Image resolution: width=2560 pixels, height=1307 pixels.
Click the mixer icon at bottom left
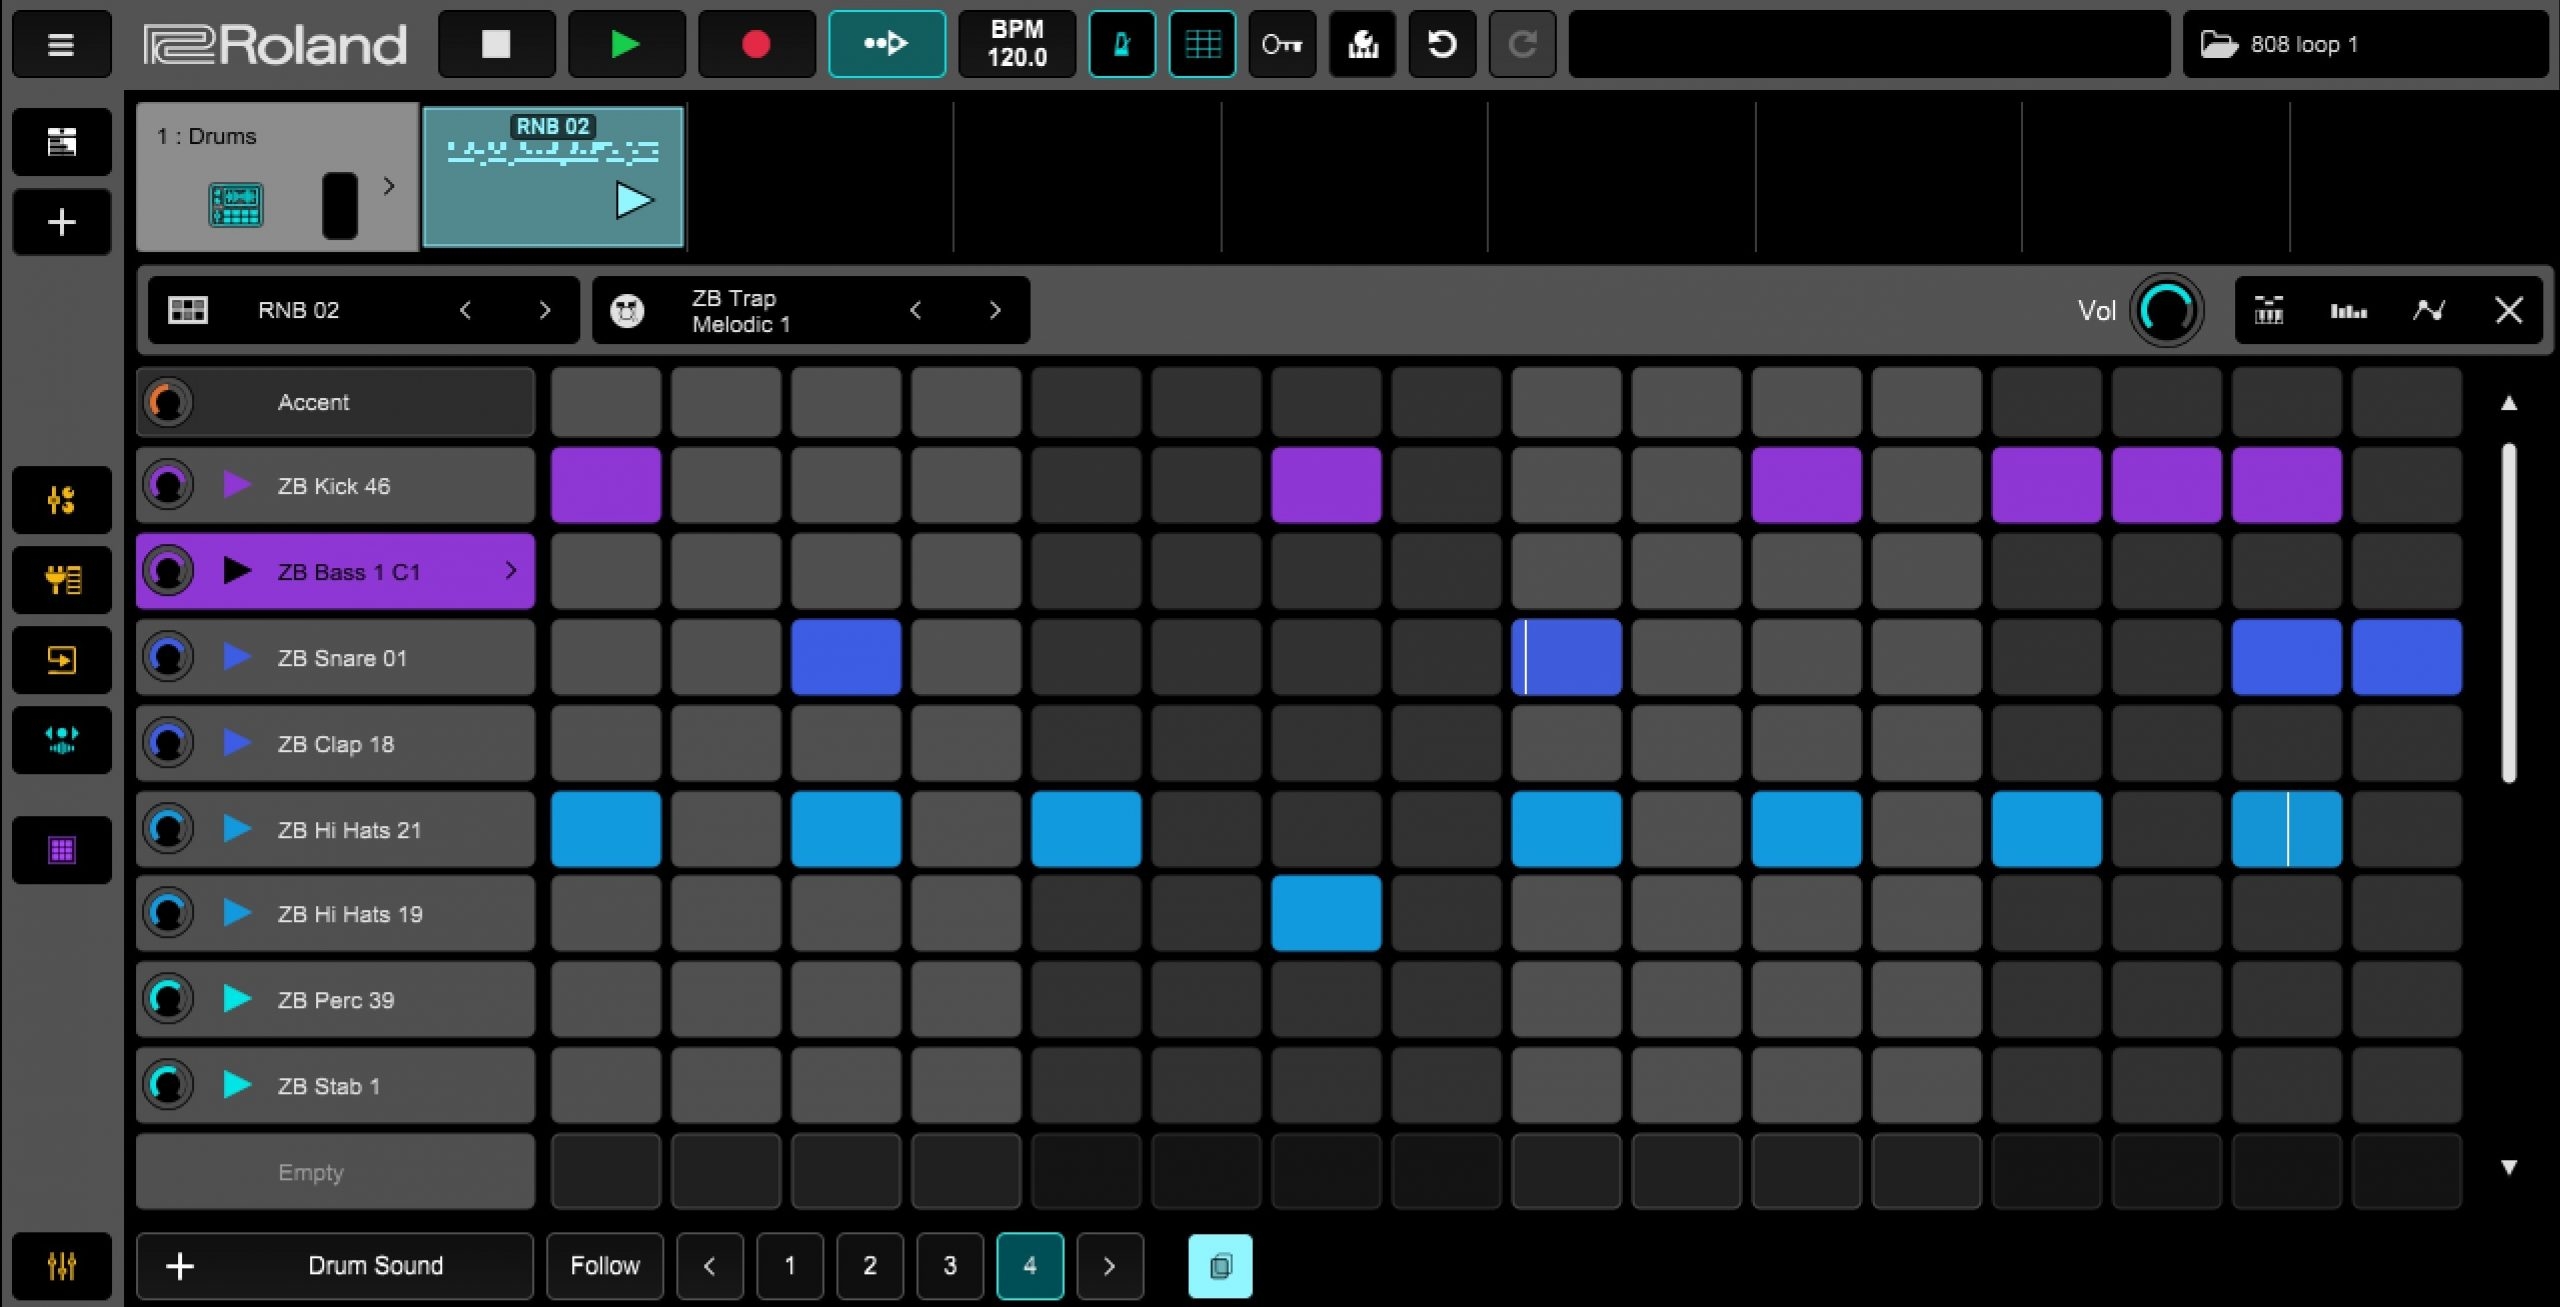(x=61, y=1265)
